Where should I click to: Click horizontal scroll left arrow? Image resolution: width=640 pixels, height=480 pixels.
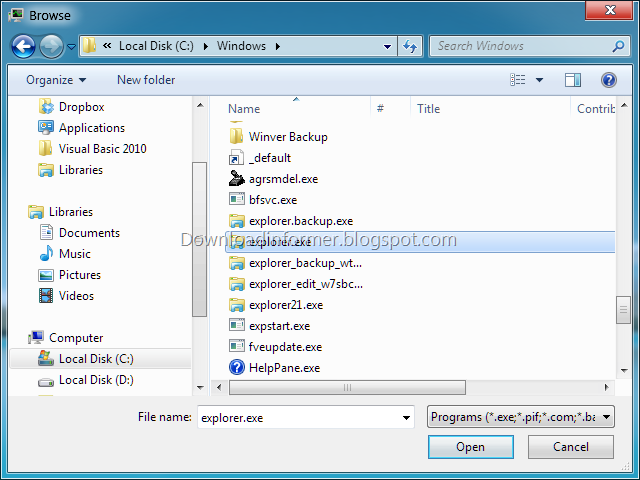pos(219,387)
